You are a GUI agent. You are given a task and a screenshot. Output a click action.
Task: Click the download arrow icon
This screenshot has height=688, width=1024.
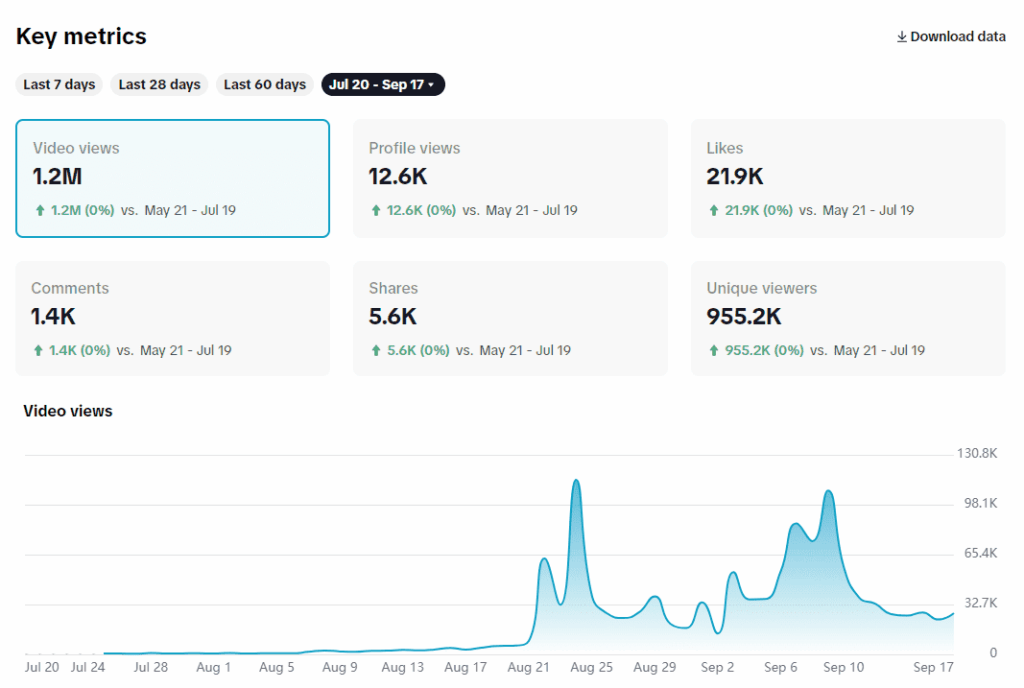901,37
